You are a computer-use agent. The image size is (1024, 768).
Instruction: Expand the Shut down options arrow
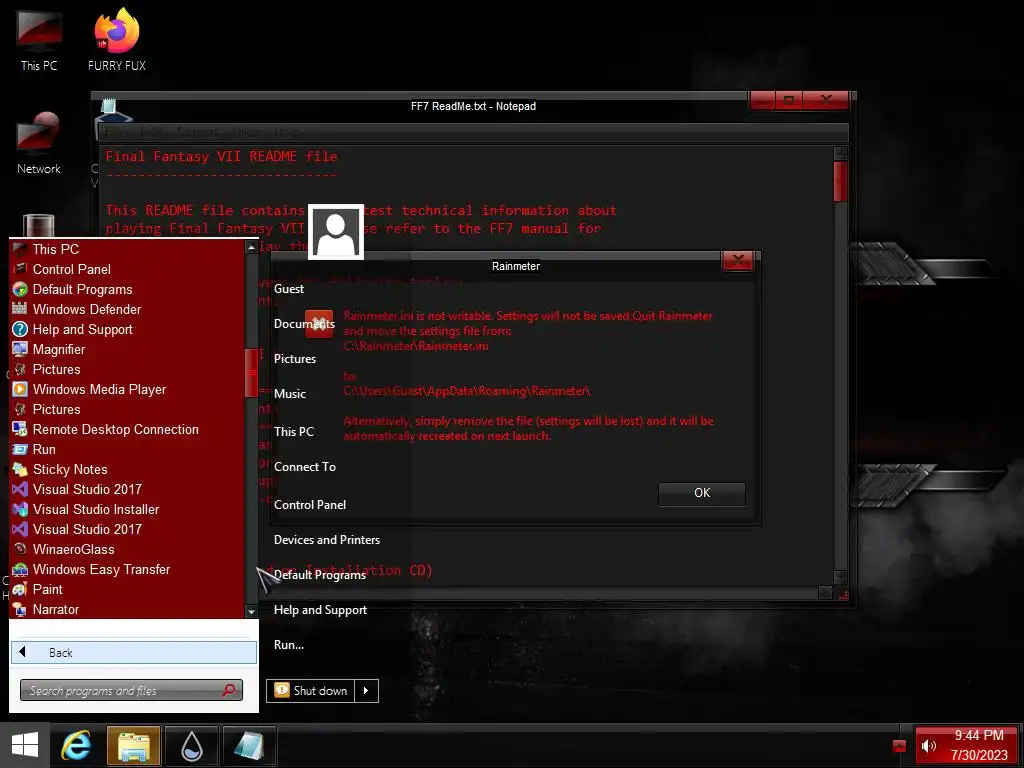(366, 690)
